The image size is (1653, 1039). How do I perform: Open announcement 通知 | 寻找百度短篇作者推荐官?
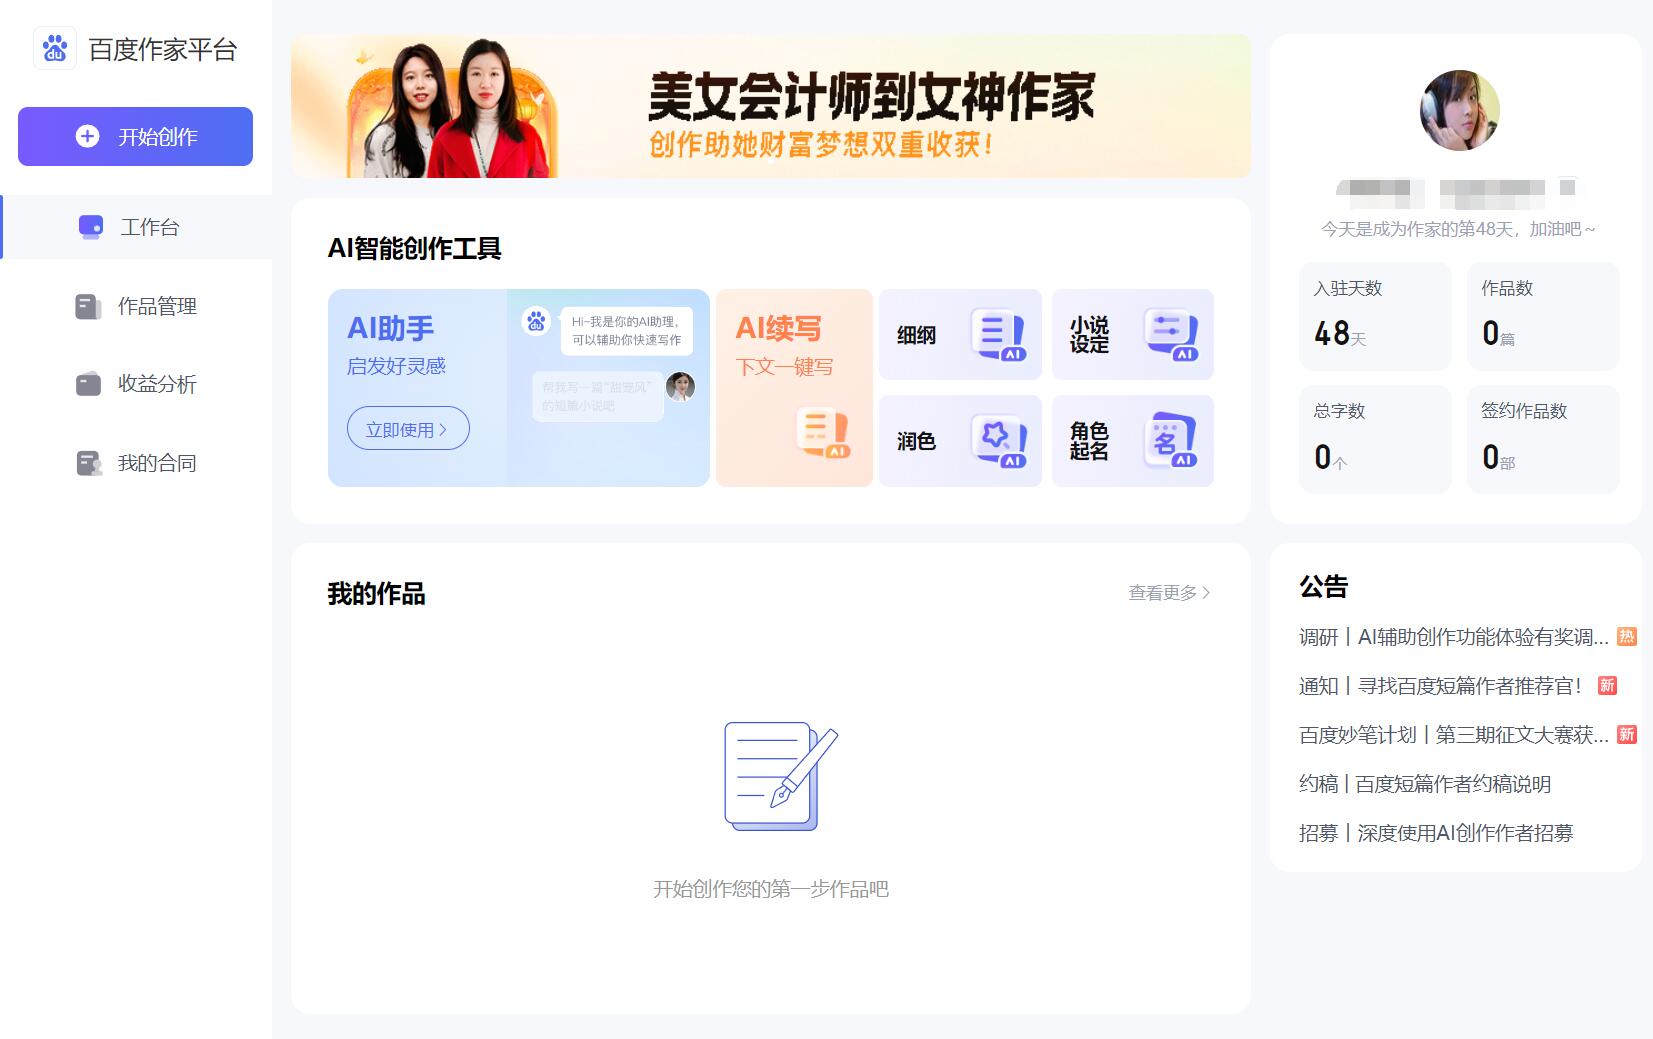[1441, 686]
